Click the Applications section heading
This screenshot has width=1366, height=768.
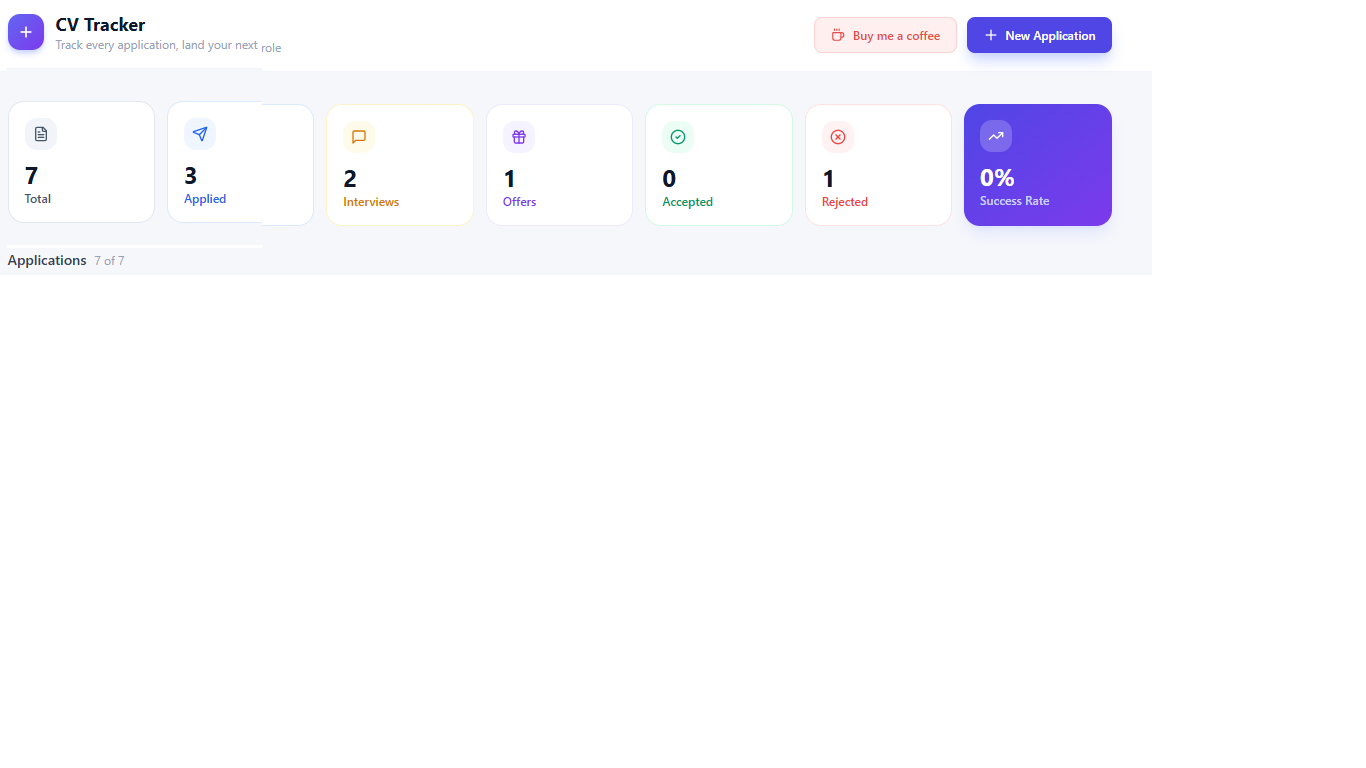pyautogui.click(x=47, y=260)
